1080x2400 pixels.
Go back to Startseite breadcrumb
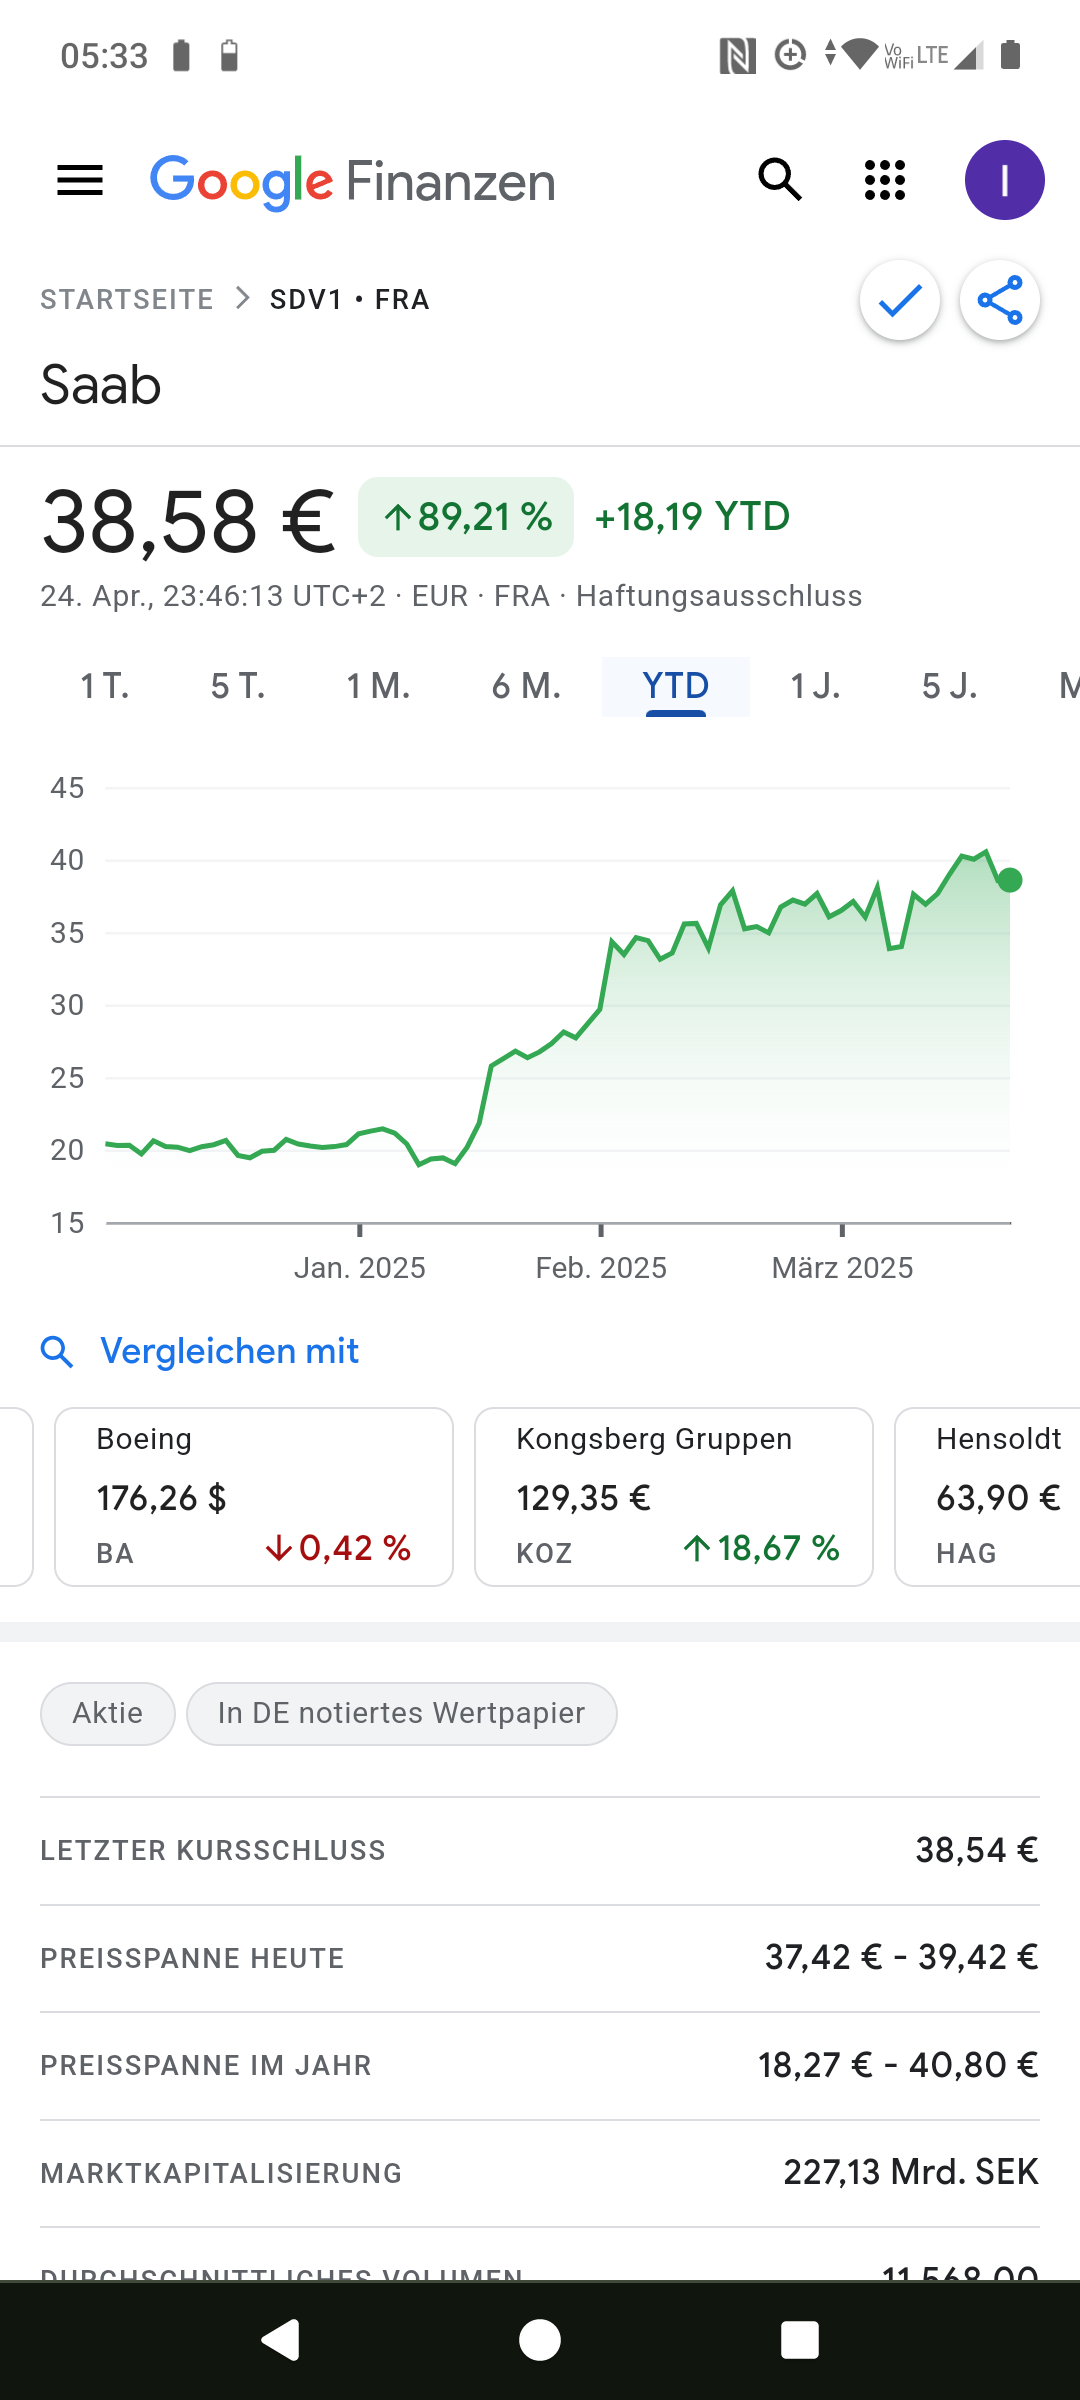(x=127, y=300)
